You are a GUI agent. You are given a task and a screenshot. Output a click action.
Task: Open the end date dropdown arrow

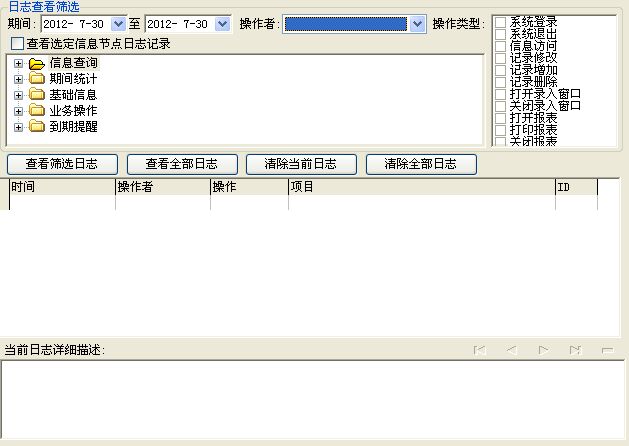223,24
